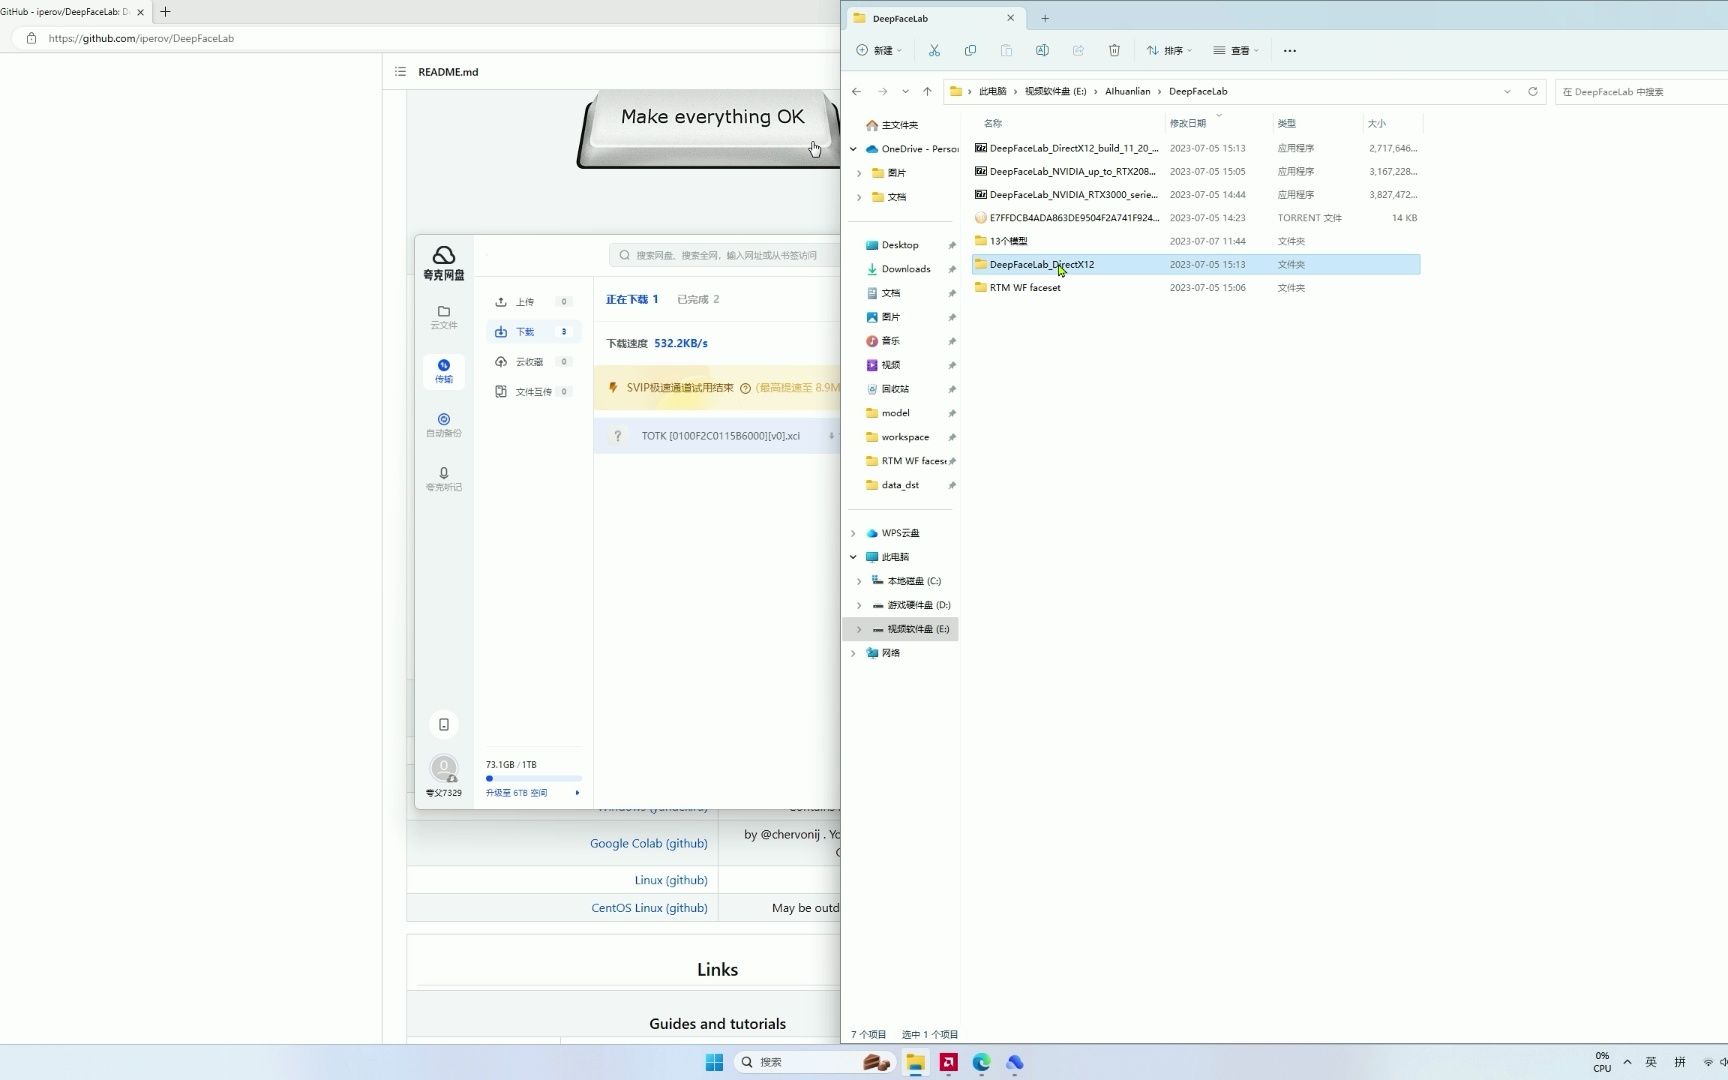This screenshot has width=1728, height=1080.
Task: Open the 排序 sort dropdown
Action: [1169, 50]
